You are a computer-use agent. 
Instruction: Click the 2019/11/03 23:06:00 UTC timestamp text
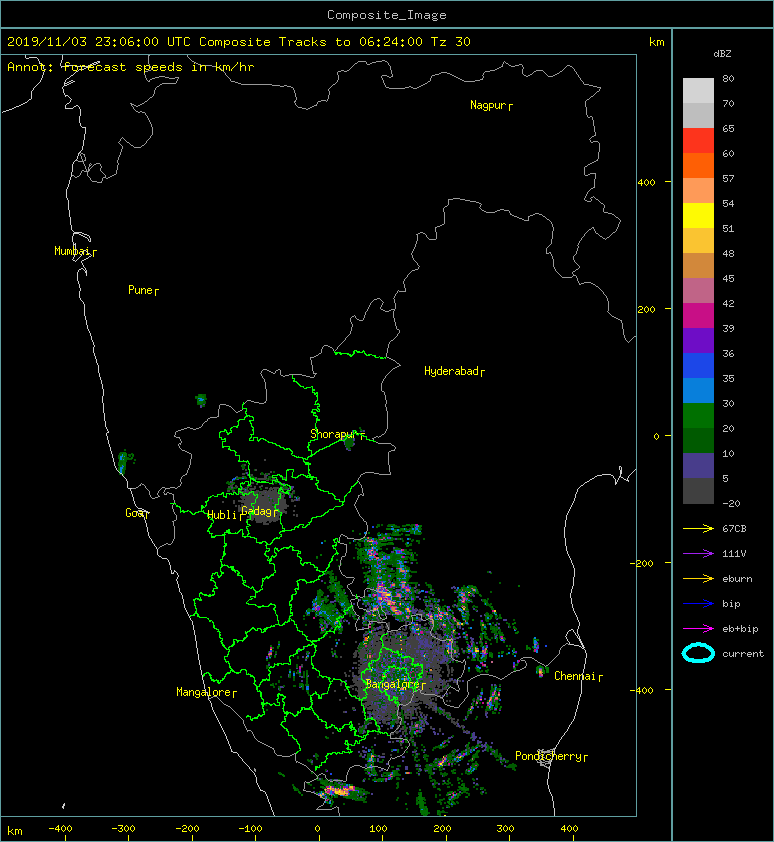(99, 42)
